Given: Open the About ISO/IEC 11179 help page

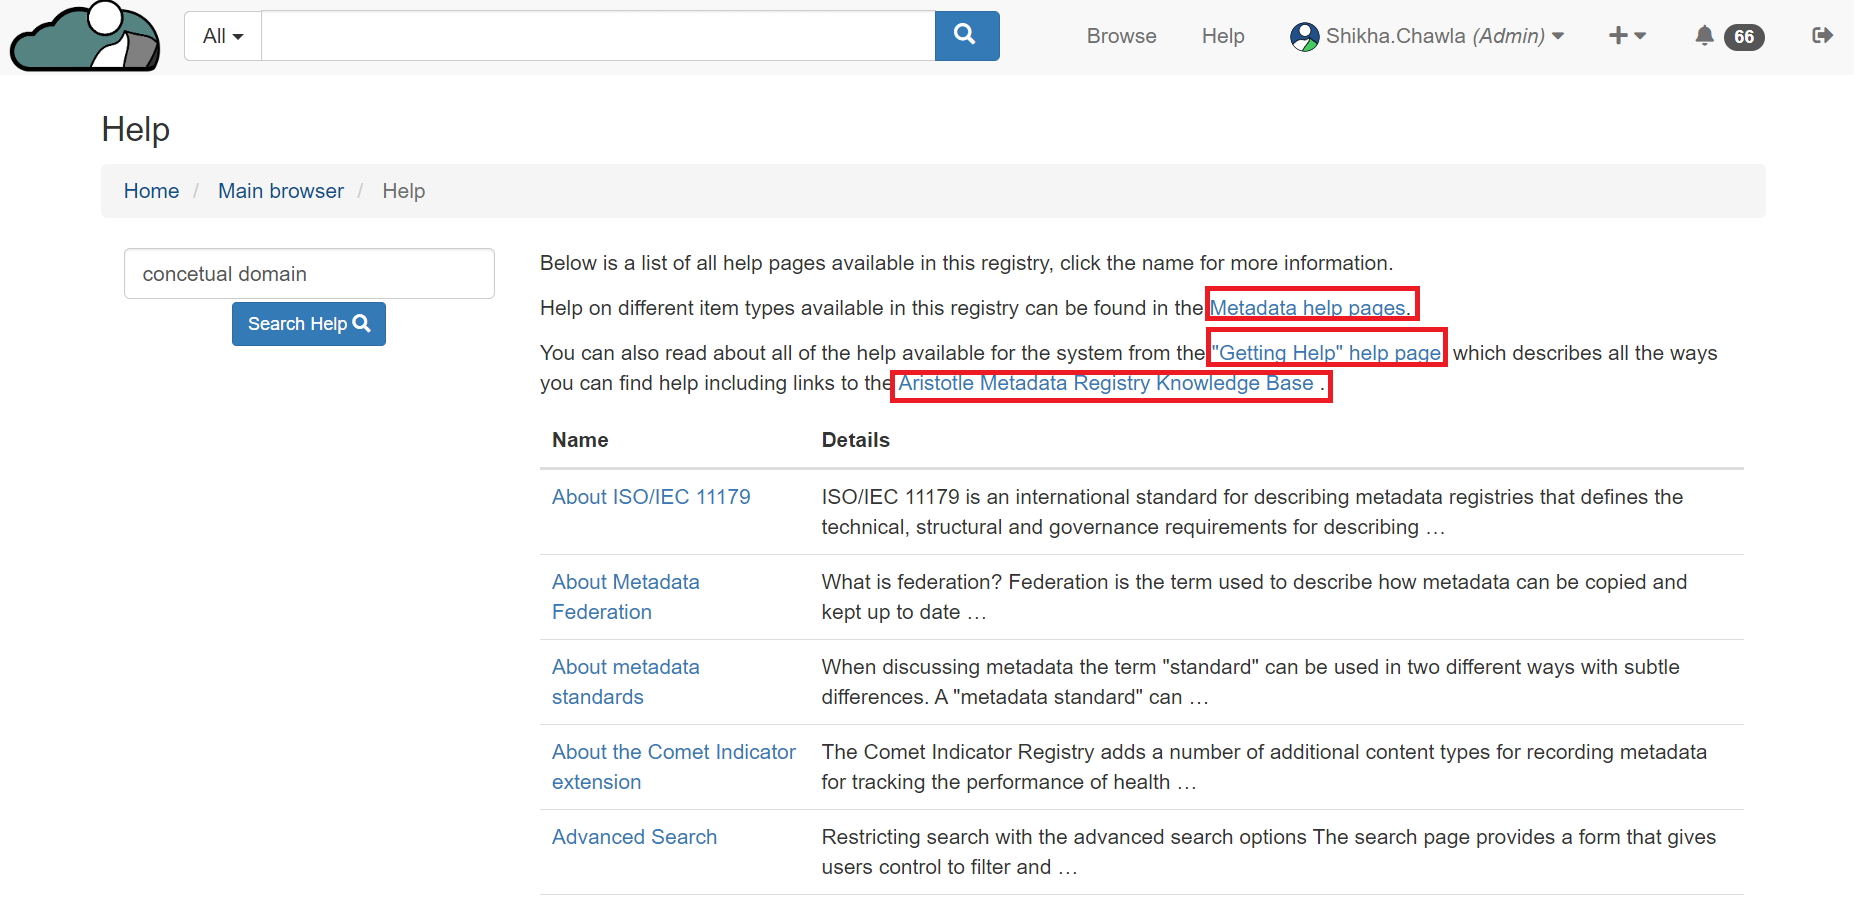Looking at the screenshot, I should pyautogui.click(x=651, y=497).
